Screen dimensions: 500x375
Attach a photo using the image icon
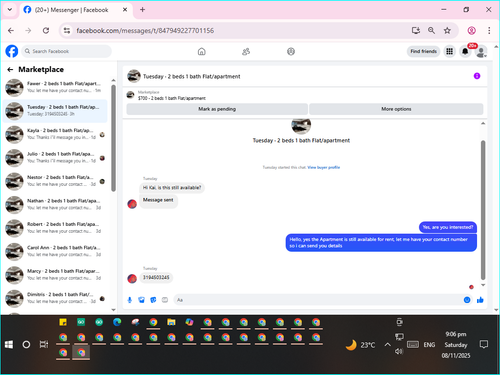pyautogui.click(x=141, y=300)
